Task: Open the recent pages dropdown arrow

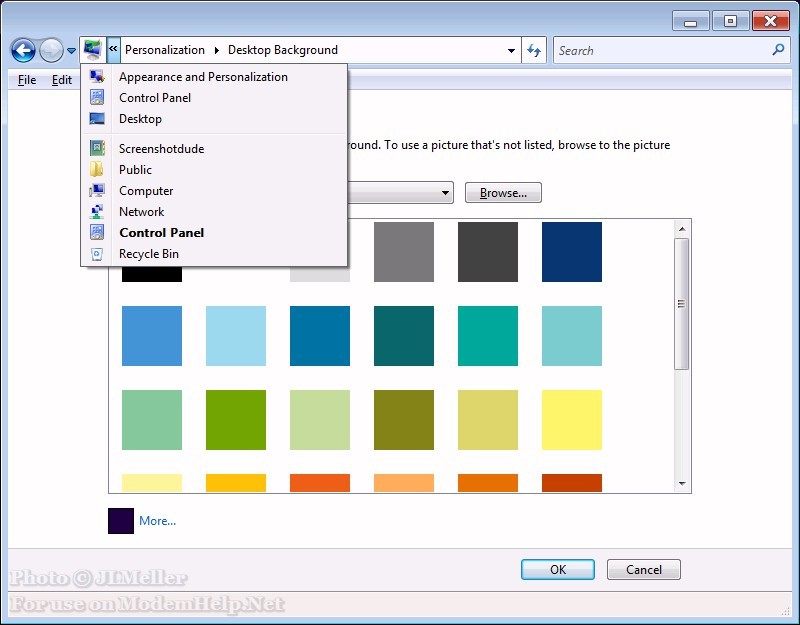Action: click(x=71, y=51)
